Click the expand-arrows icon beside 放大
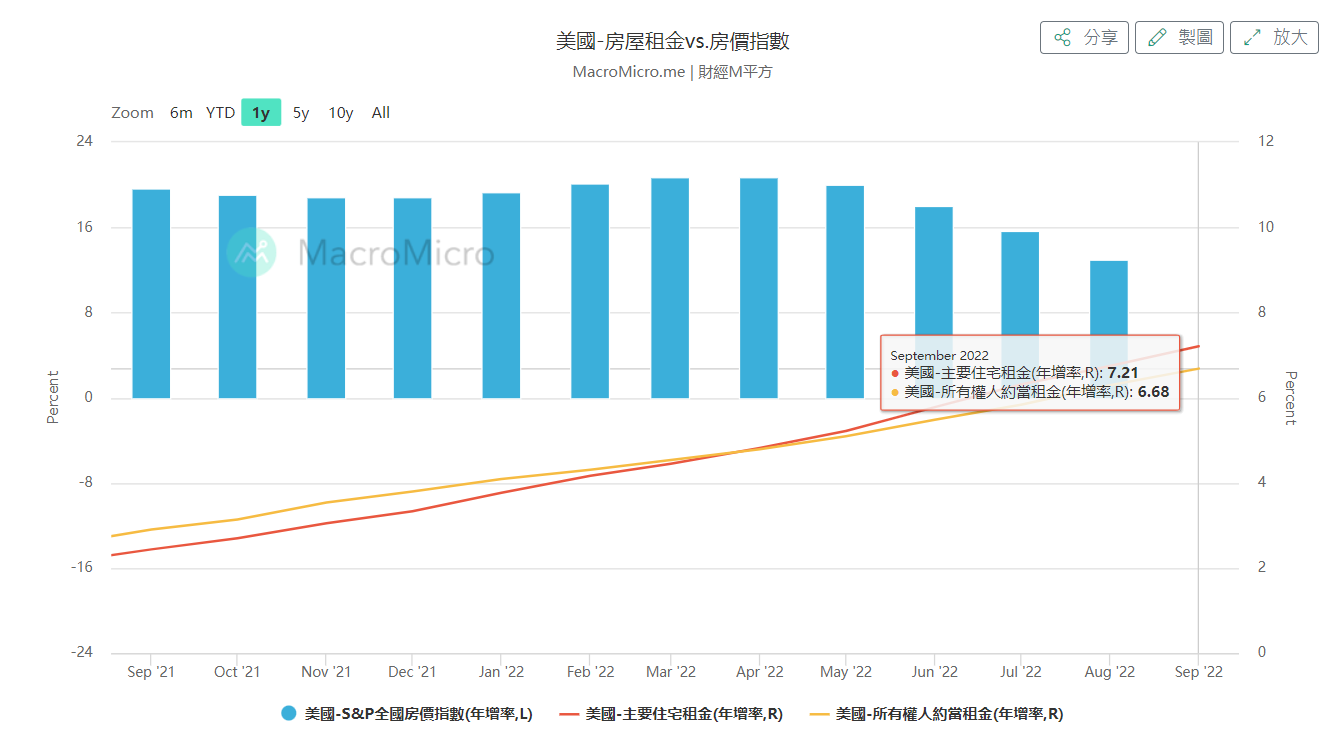Image resolution: width=1320 pixels, height=730 pixels. pyautogui.click(x=1251, y=37)
